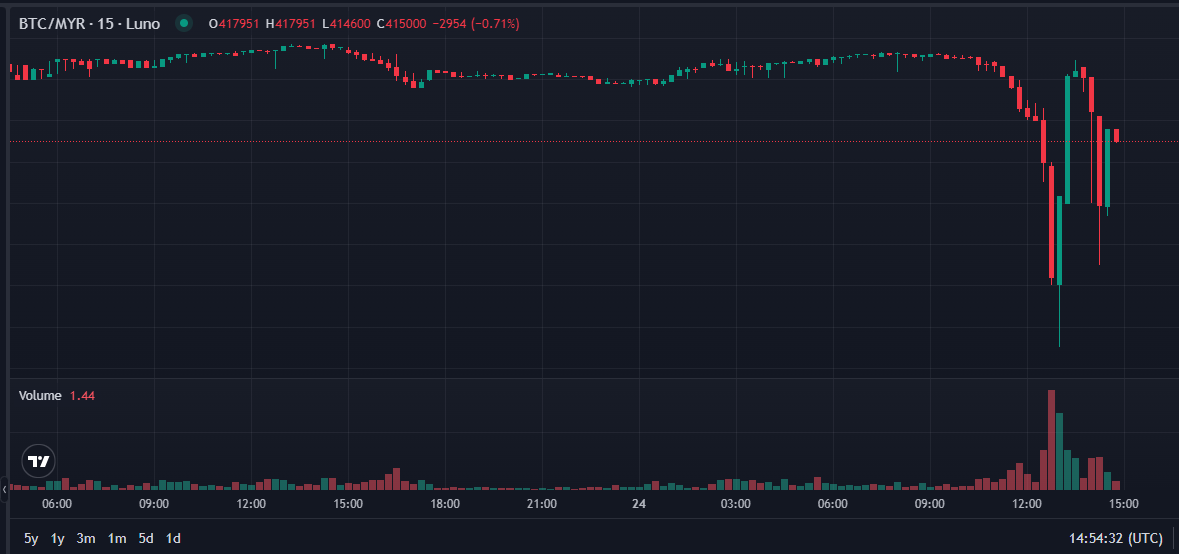Choose the 5d date range
This screenshot has width=1179, height=554.
(146, 539)
